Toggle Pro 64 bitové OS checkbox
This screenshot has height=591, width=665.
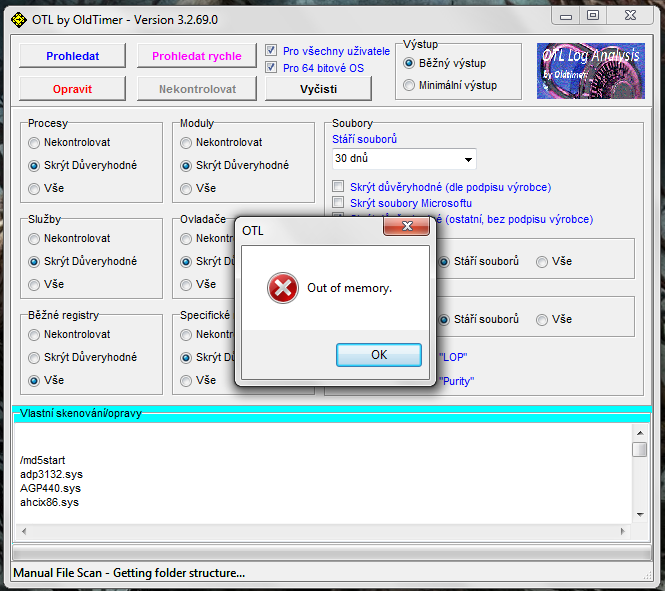[272, 67]
